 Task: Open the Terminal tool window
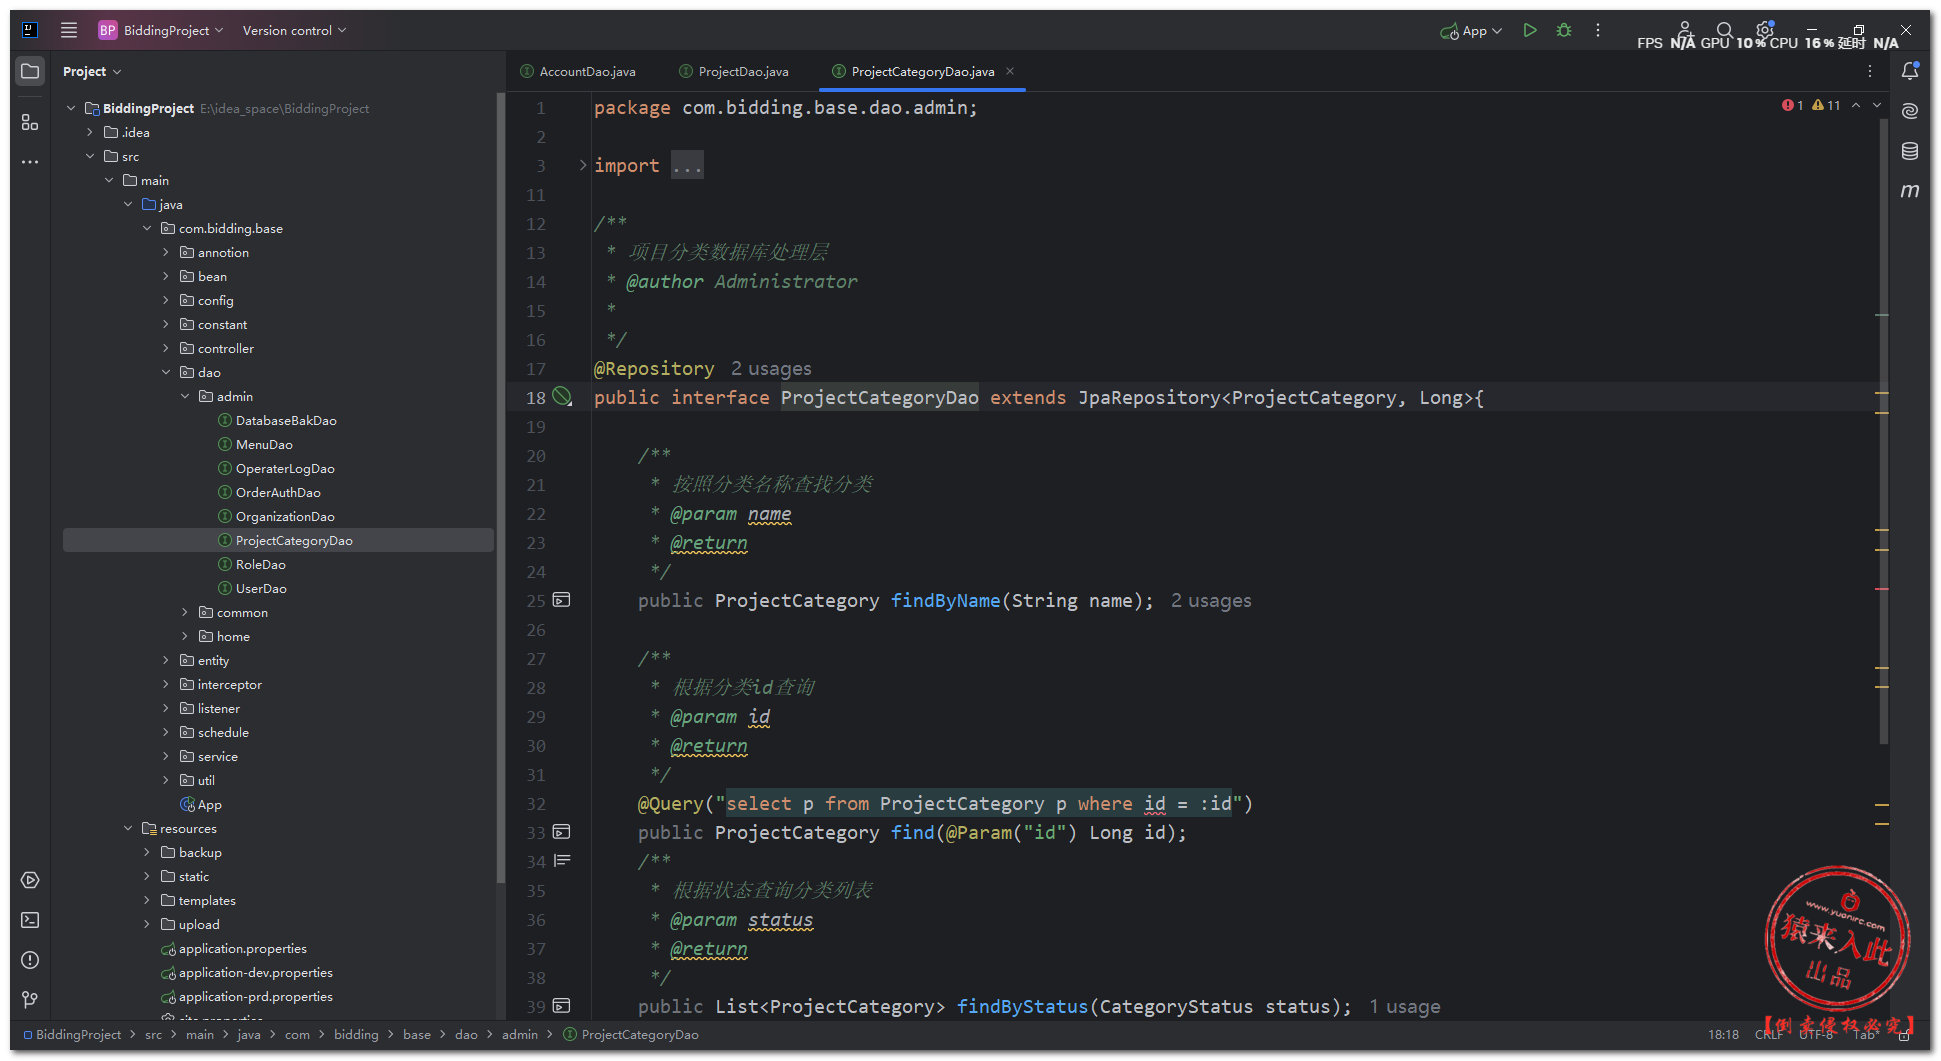[x=30, y=920]
